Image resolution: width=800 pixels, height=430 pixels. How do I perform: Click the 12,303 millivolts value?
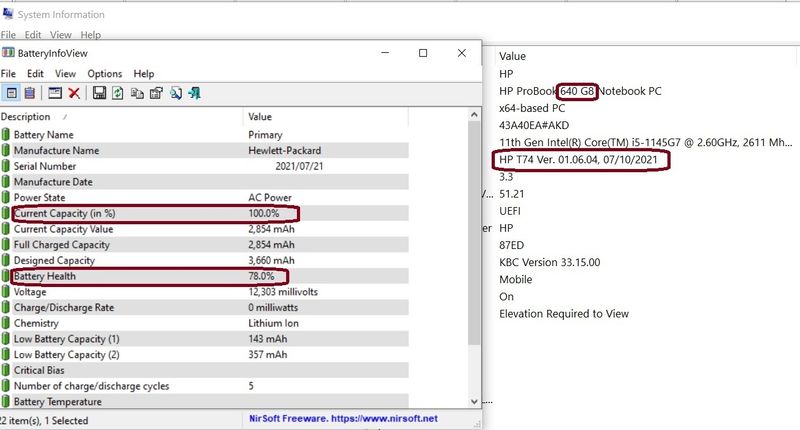tap(283, 292)
